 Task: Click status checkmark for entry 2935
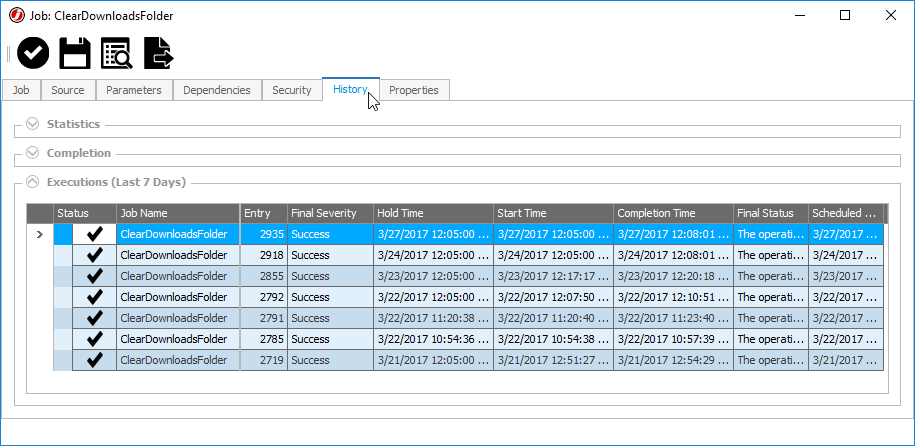click(x=94, y=234)
